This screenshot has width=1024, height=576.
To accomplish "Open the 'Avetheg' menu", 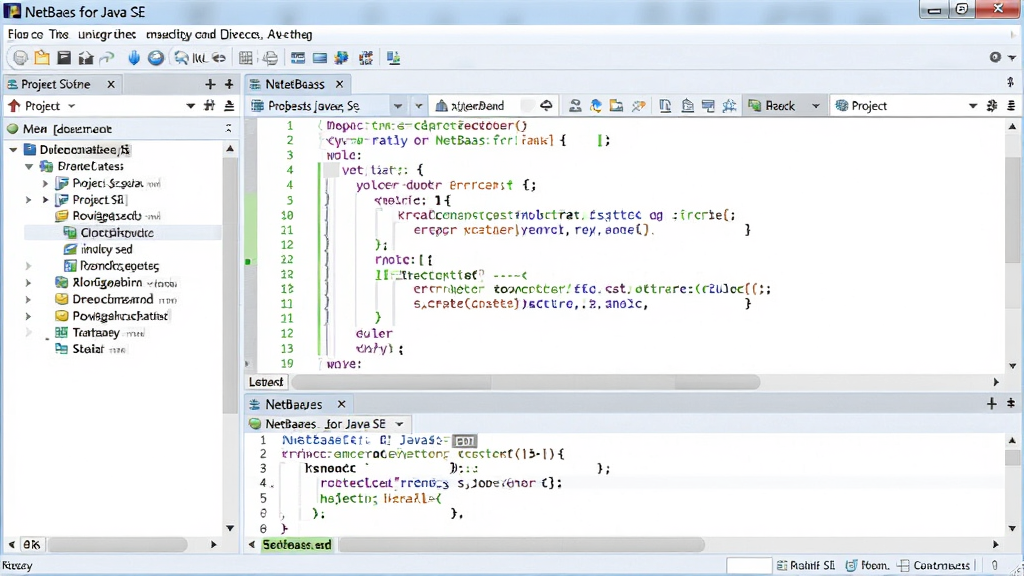I will (289, 34).
